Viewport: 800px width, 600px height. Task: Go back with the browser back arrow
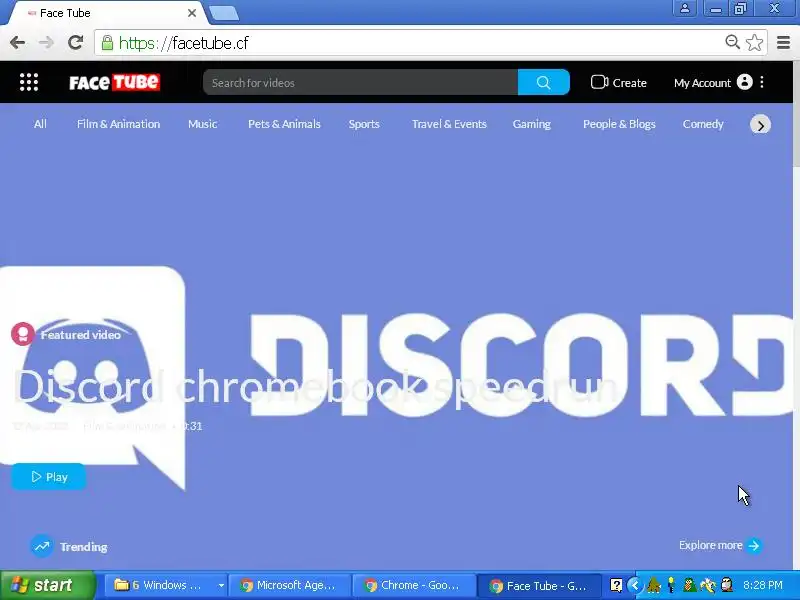point(17,42)
